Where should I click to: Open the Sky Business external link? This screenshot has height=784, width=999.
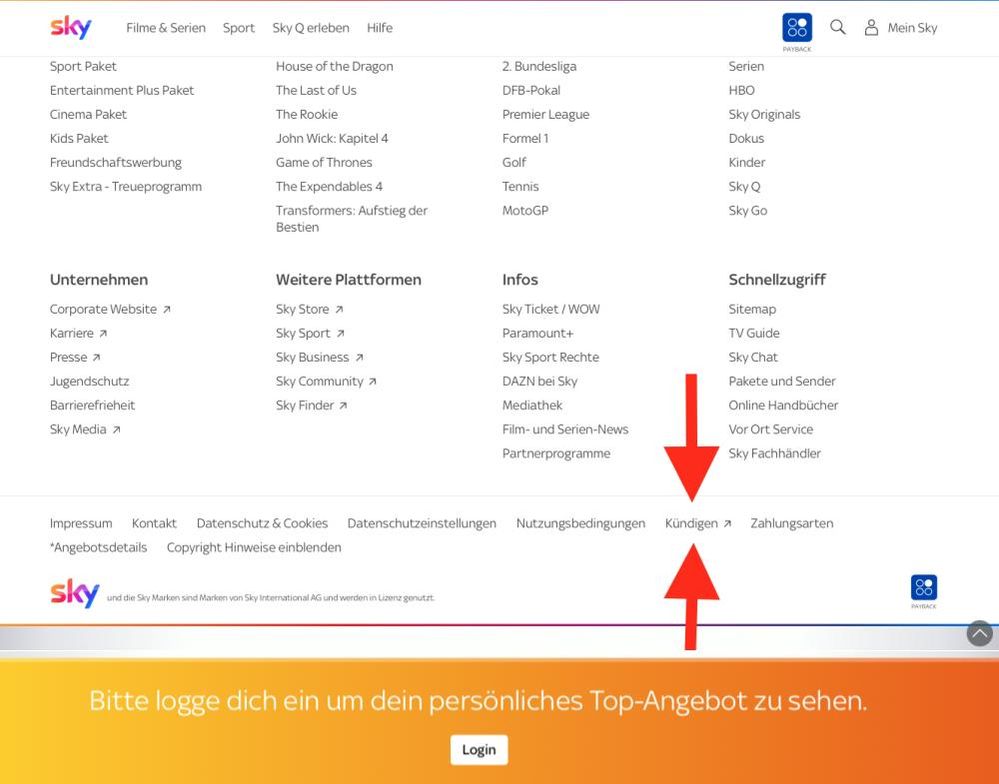pos(319,357)
